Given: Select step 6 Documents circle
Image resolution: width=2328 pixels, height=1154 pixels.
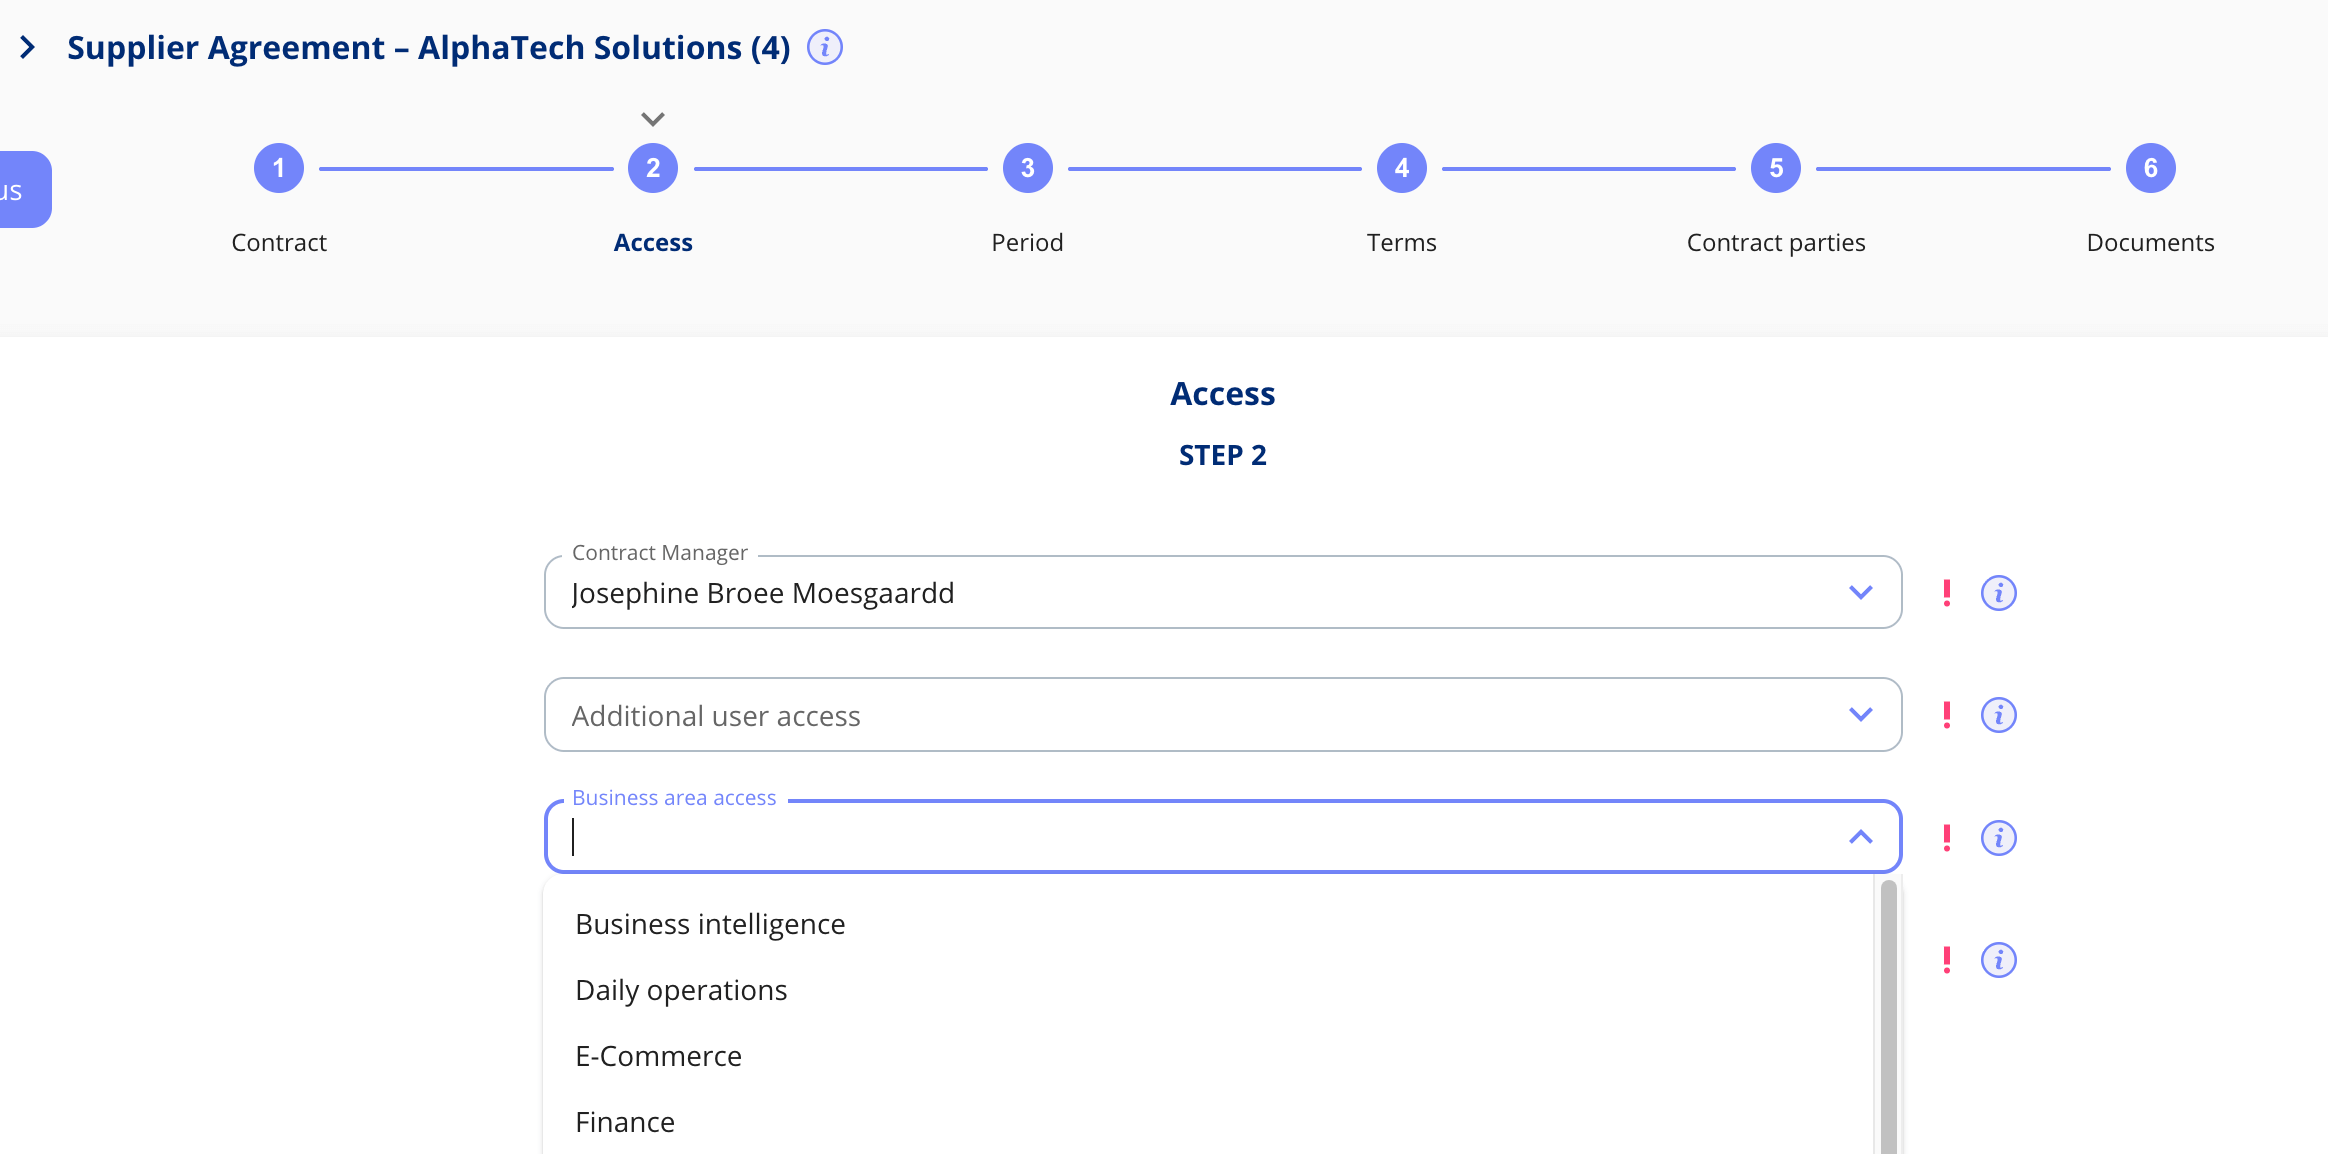Looking at the screenshot, I should 2148,167.
